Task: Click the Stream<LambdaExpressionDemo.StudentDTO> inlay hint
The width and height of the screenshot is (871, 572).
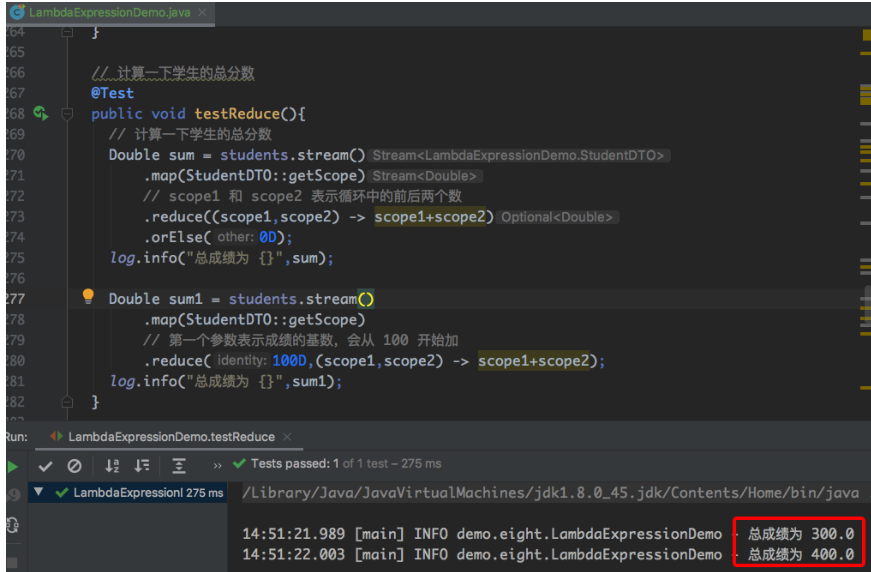Action: pos(518,155)
